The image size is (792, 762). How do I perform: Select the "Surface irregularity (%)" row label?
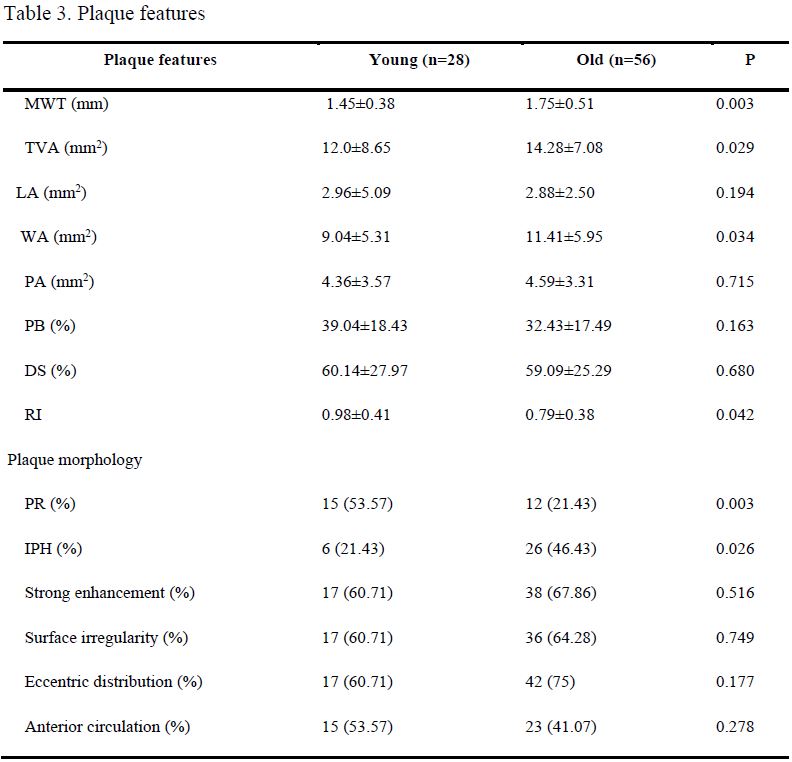[x=107, y=638]
